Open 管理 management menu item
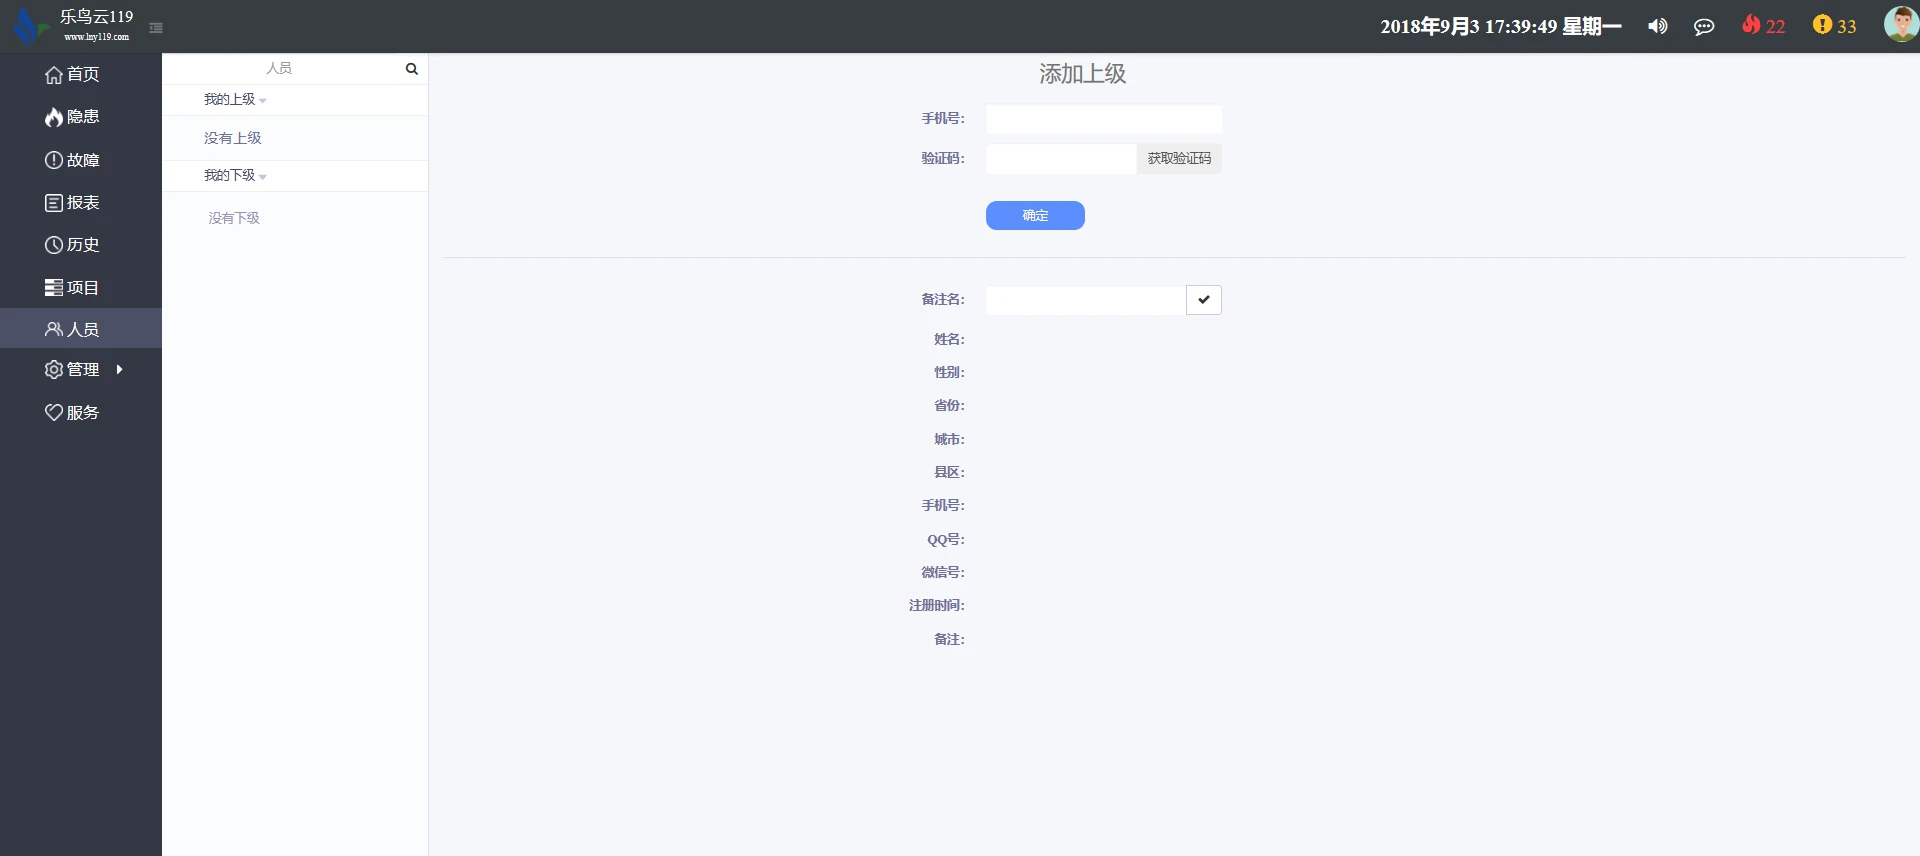The height and width of the screenshot is (856, 1920). [x=72, y=369]
